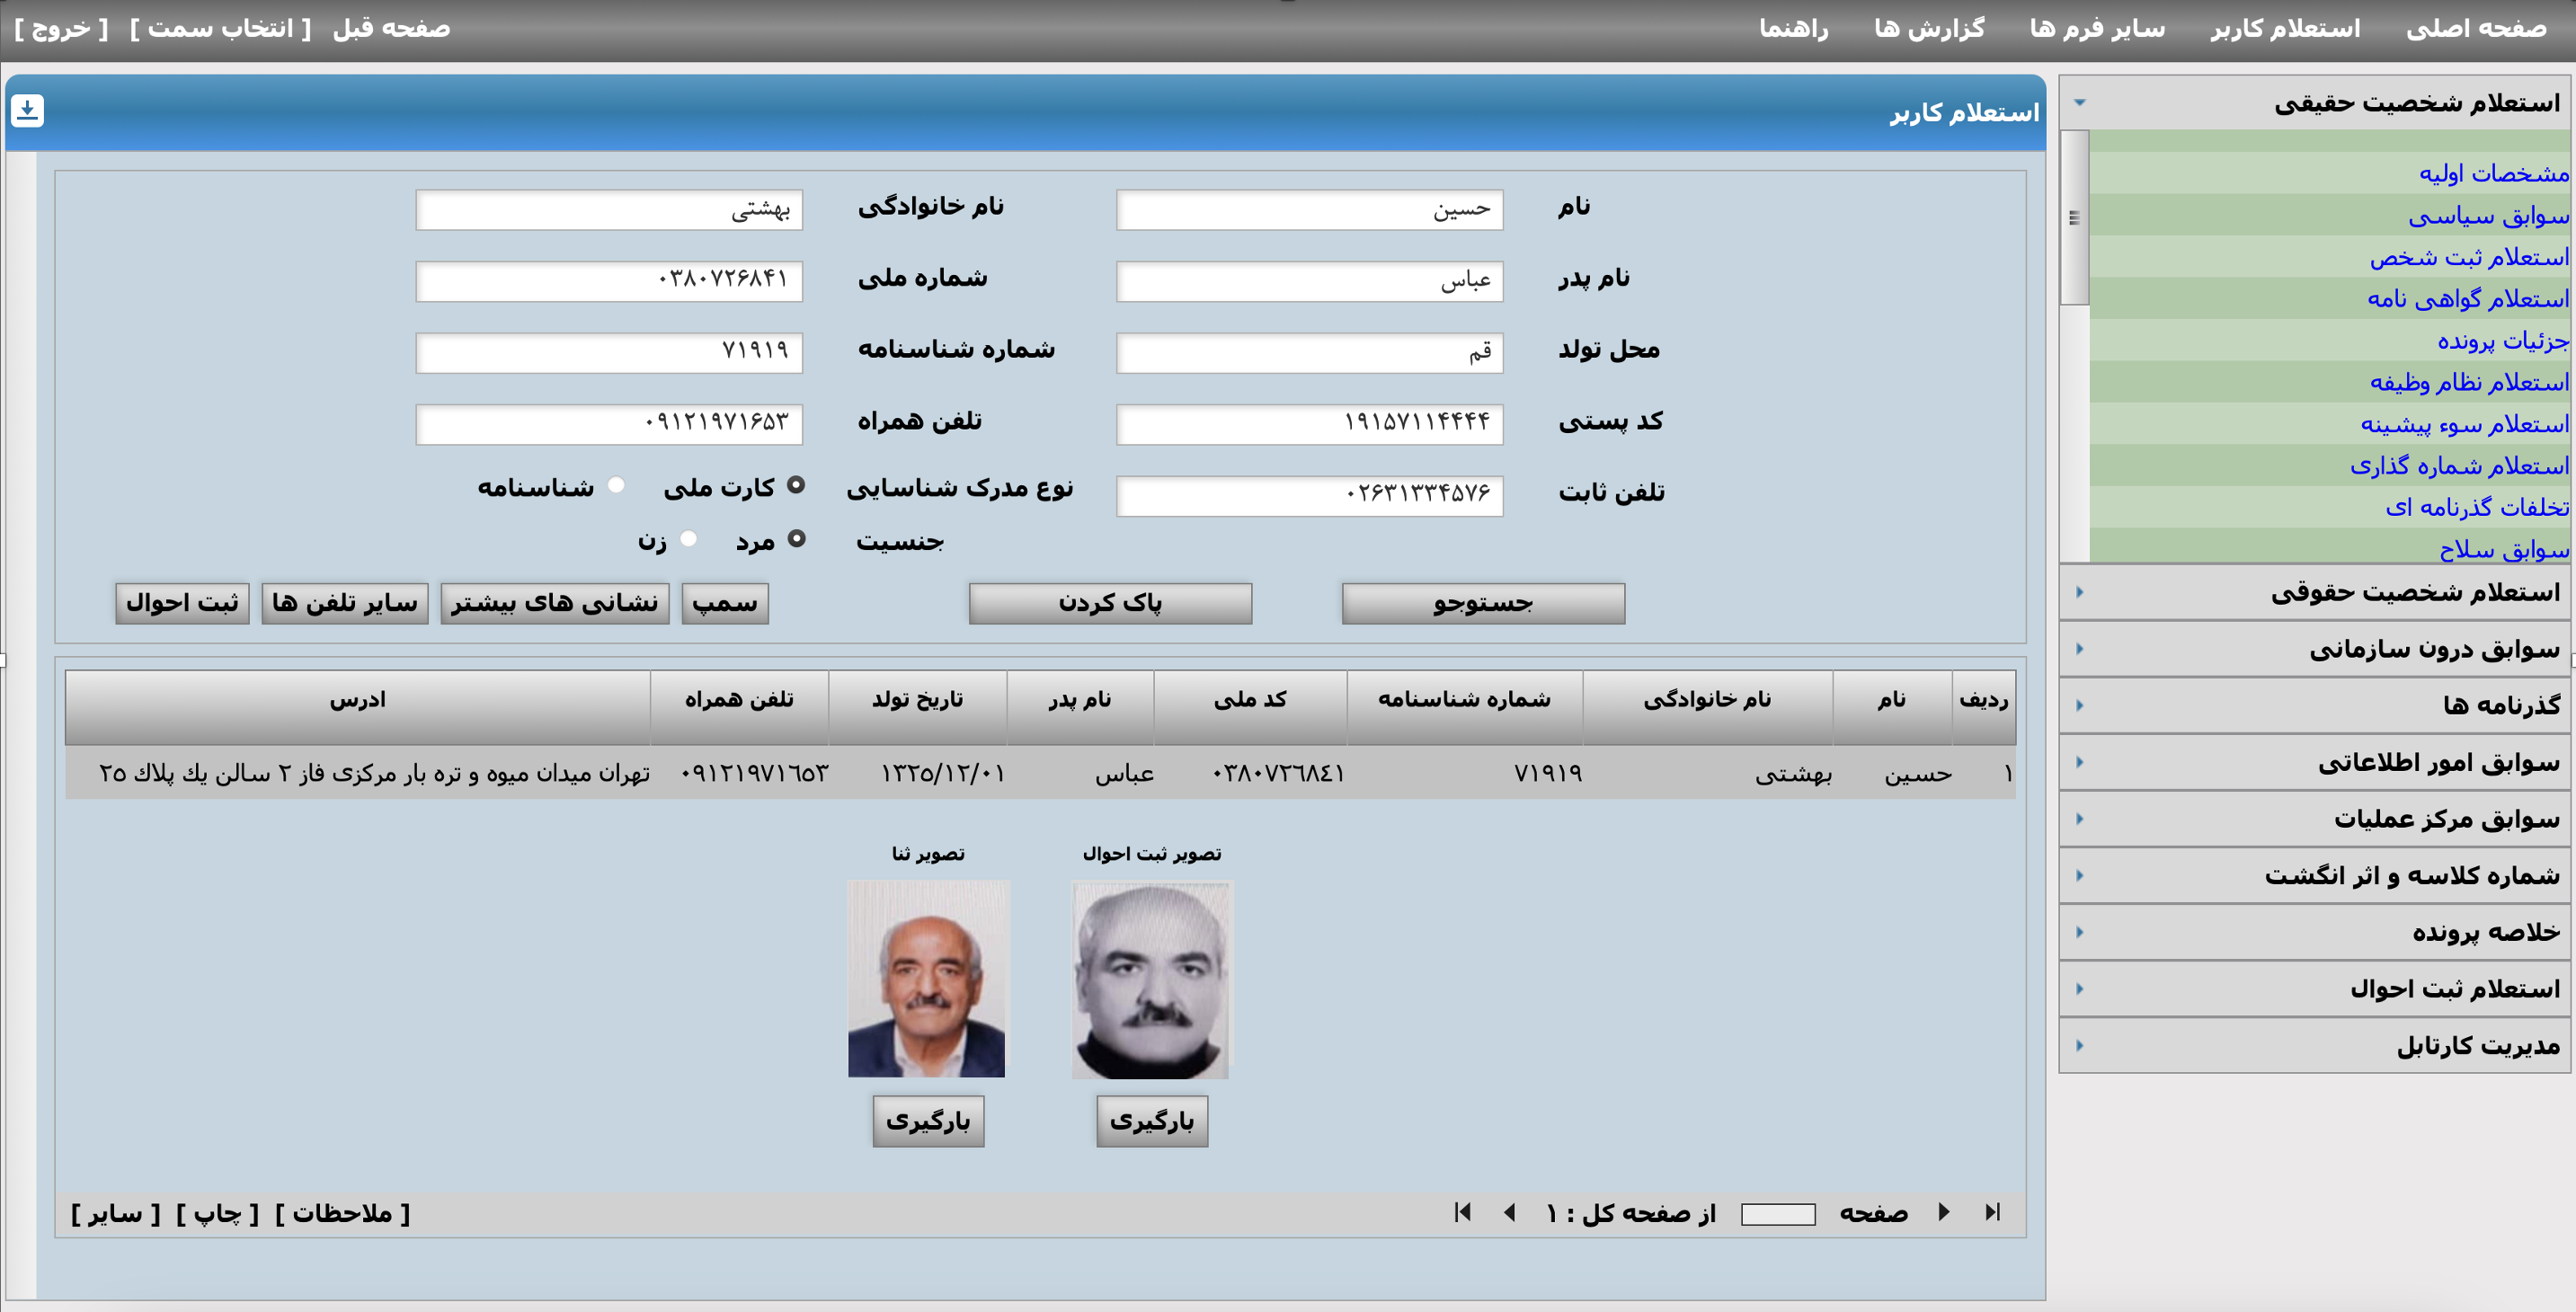Screen dimensions: 2576x1312
Task: Click the sidebar list scrollbar handle
Action: pyautogui.click(x=2075, y=217)
